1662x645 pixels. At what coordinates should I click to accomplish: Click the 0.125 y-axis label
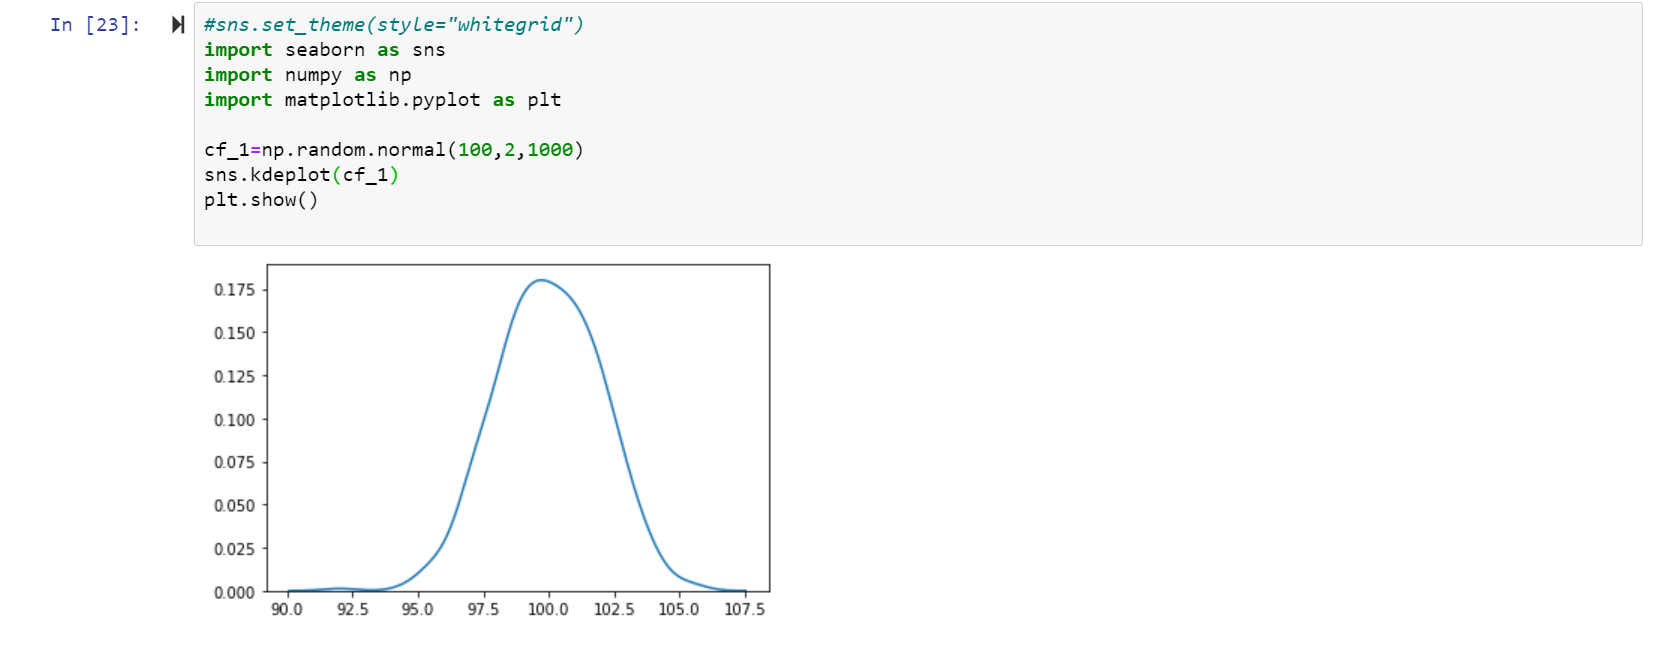pos(234,377)
